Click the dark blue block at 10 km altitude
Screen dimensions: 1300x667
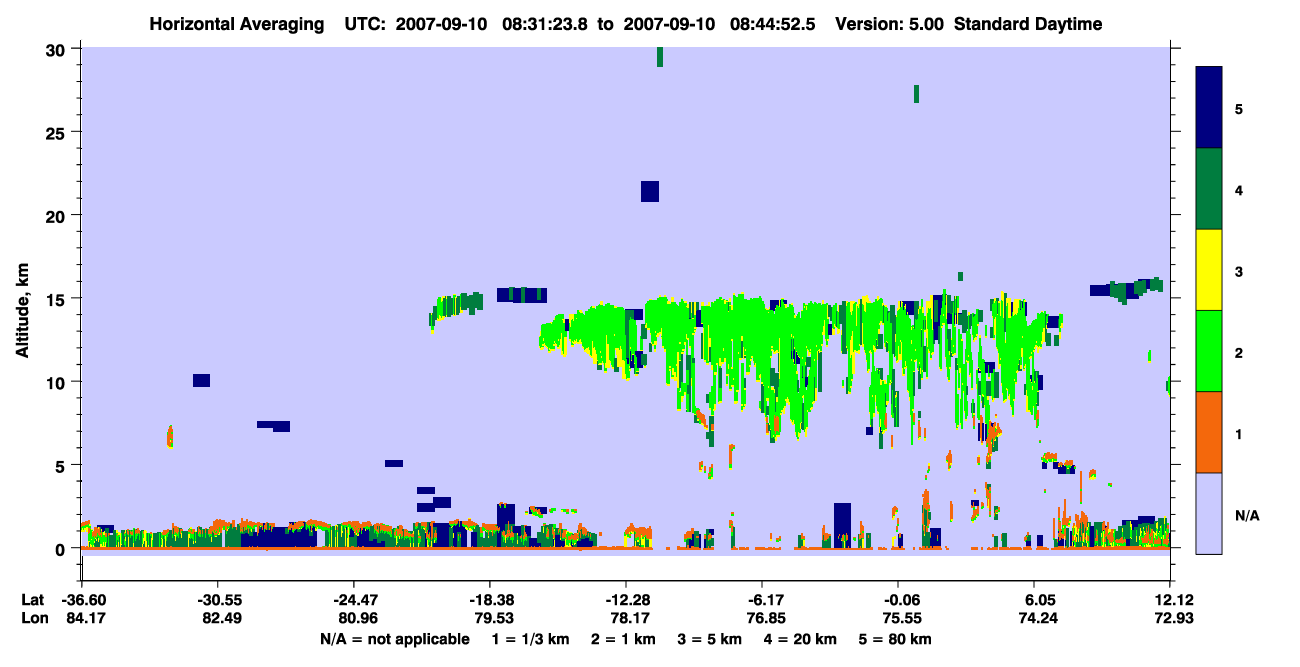click(201, 380)
